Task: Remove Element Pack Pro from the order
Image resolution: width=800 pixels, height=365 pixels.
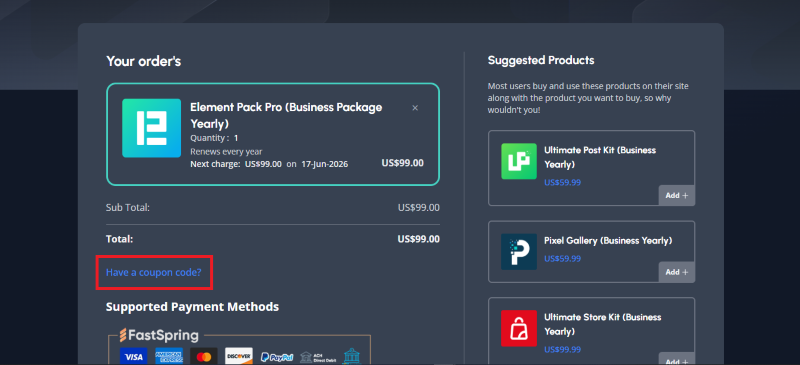Action: [x=415, y=108]
